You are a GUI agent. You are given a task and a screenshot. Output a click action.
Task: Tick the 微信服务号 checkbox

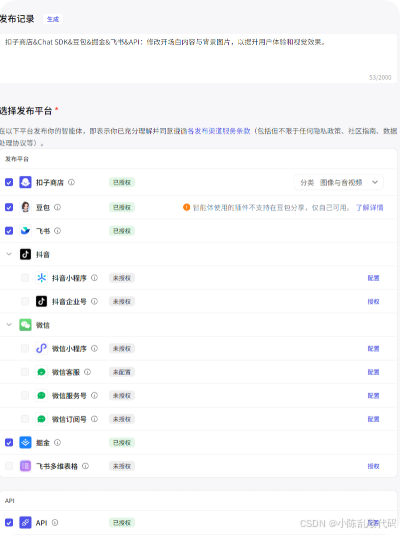point(25,395)
